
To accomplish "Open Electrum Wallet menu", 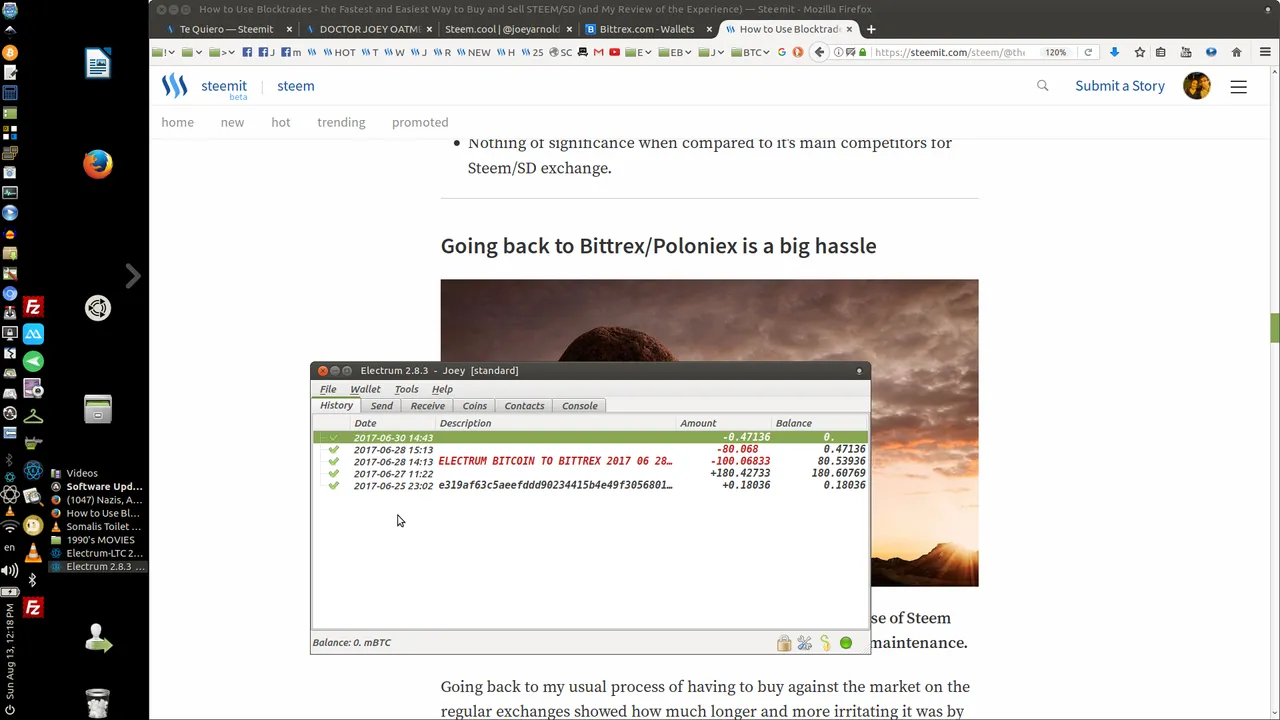I will (x=365, y=389).
